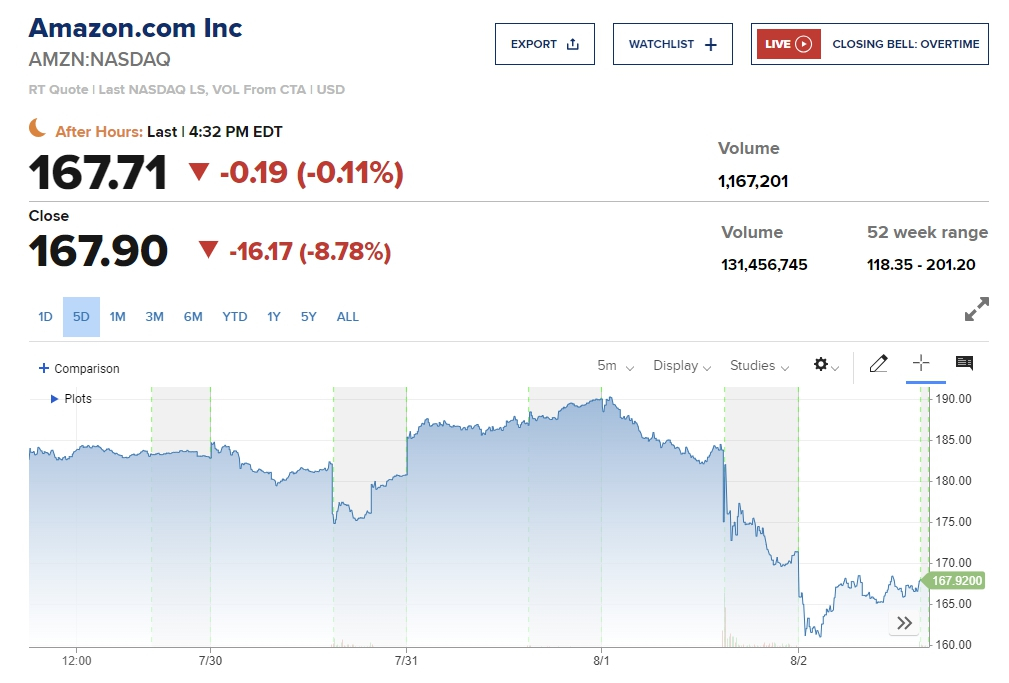Open the Display dropdown
This screenshot has height=683, width=1009.
pos(682,366)
